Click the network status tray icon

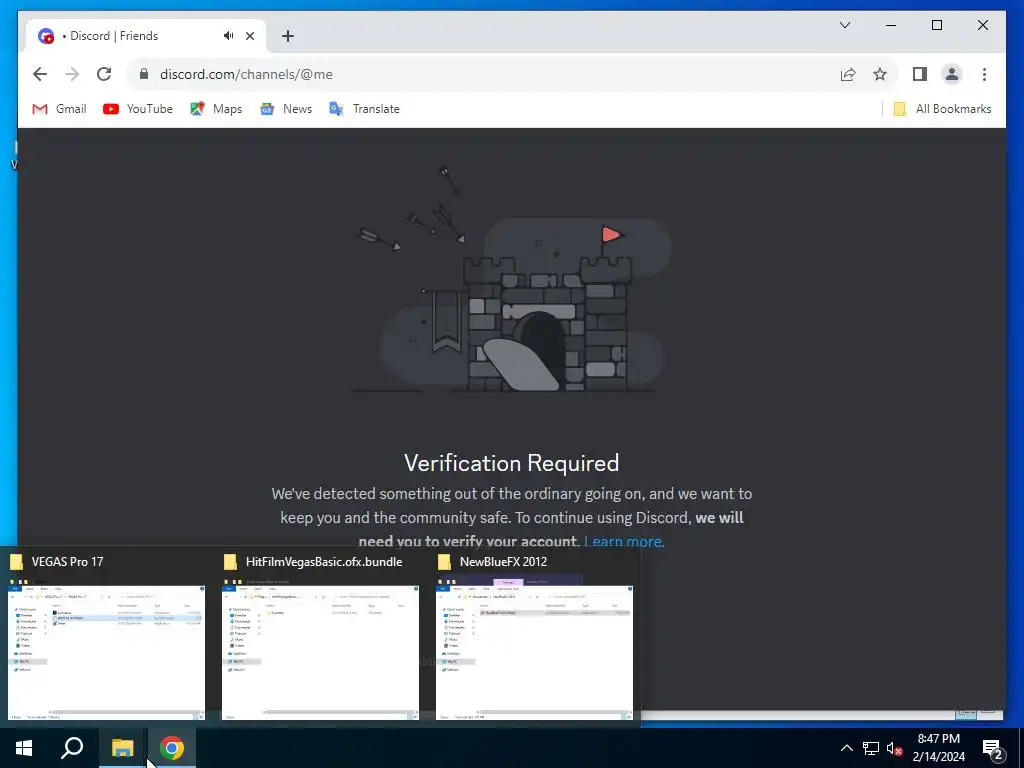(x=871, y=748)
